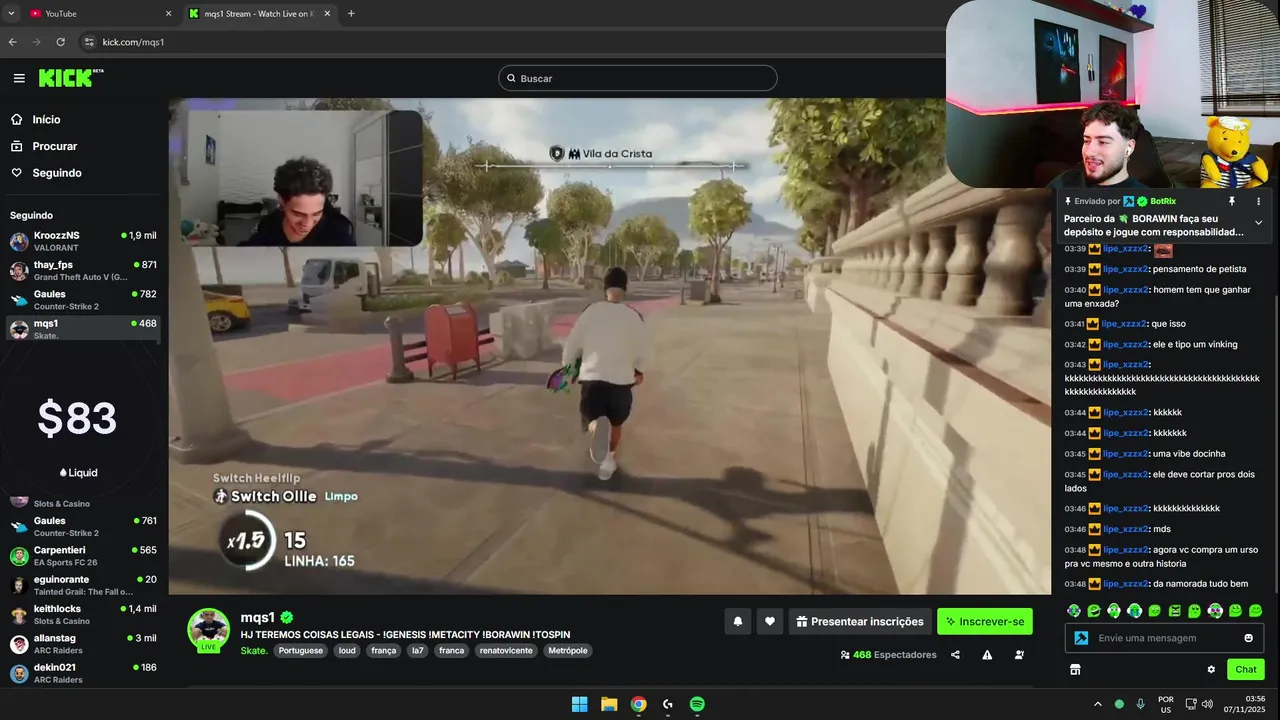Click the mqs1 streamer avatar
The width and height of the screenshot is (1280, 720).
coord(208,629)
